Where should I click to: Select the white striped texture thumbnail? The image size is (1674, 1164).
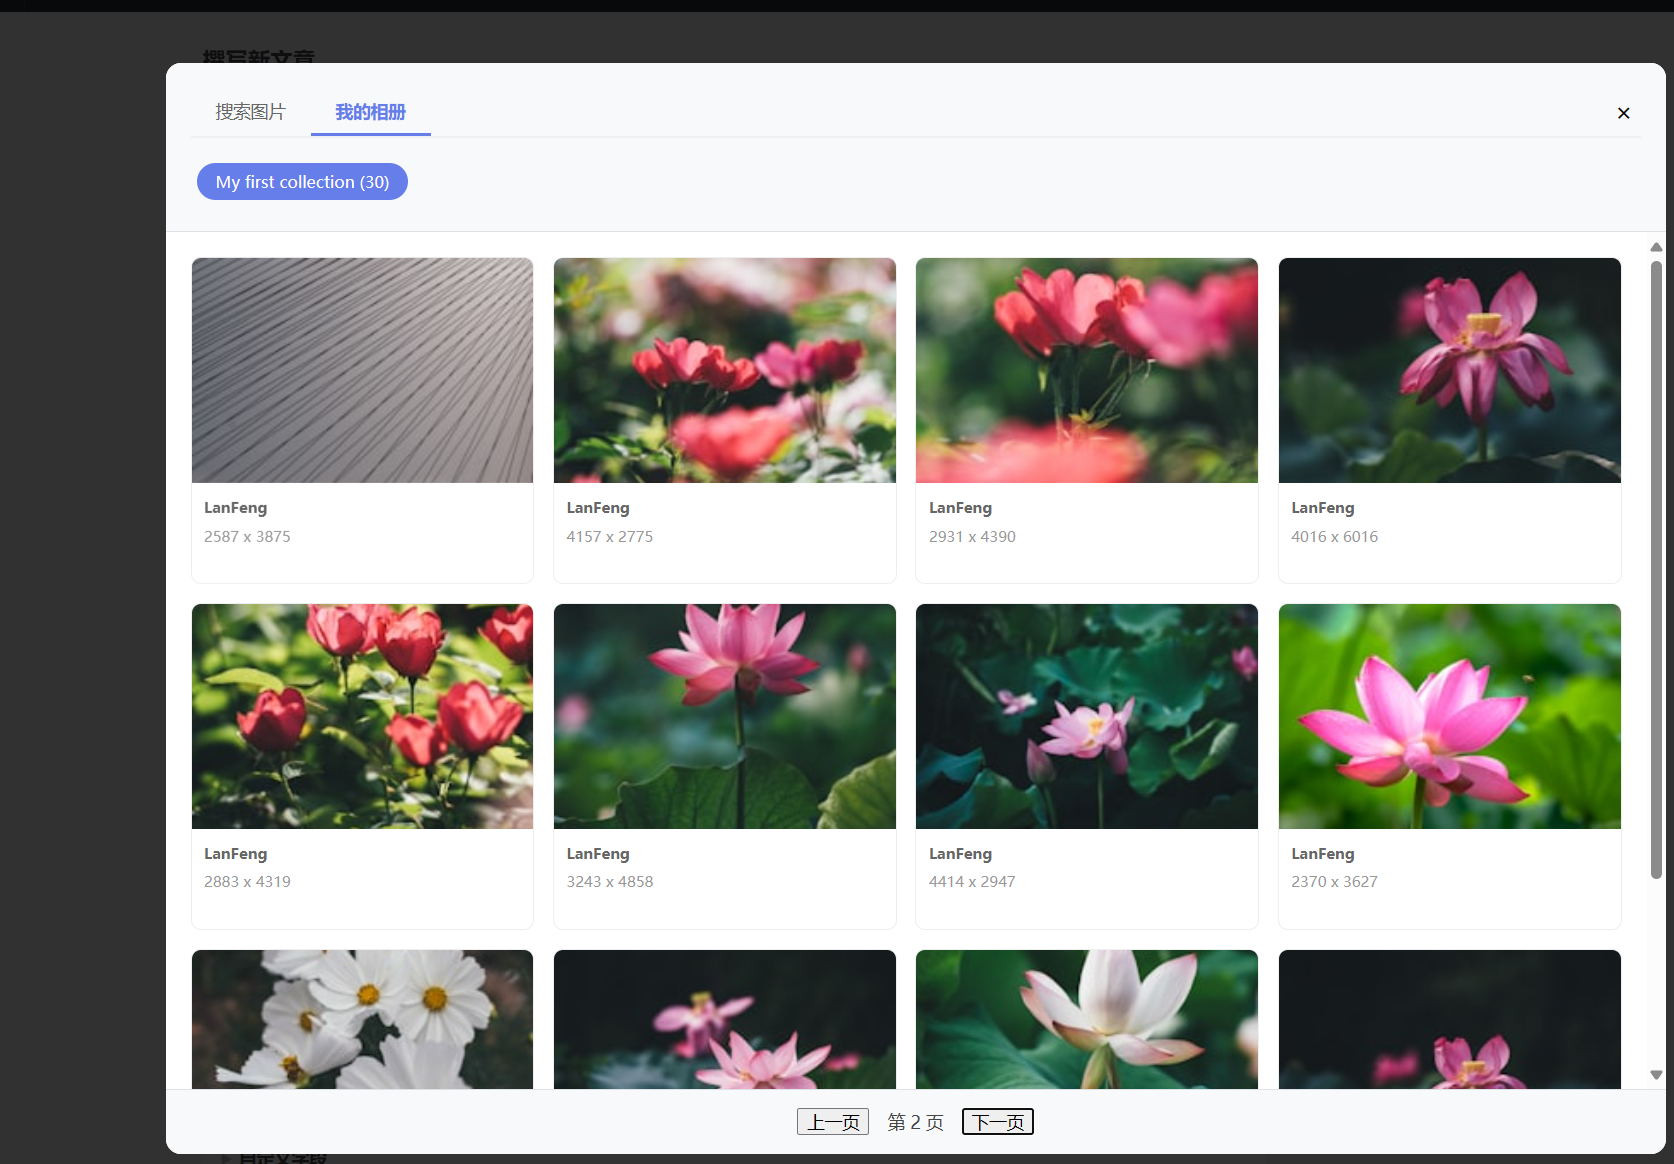click(x=362, y=370)
